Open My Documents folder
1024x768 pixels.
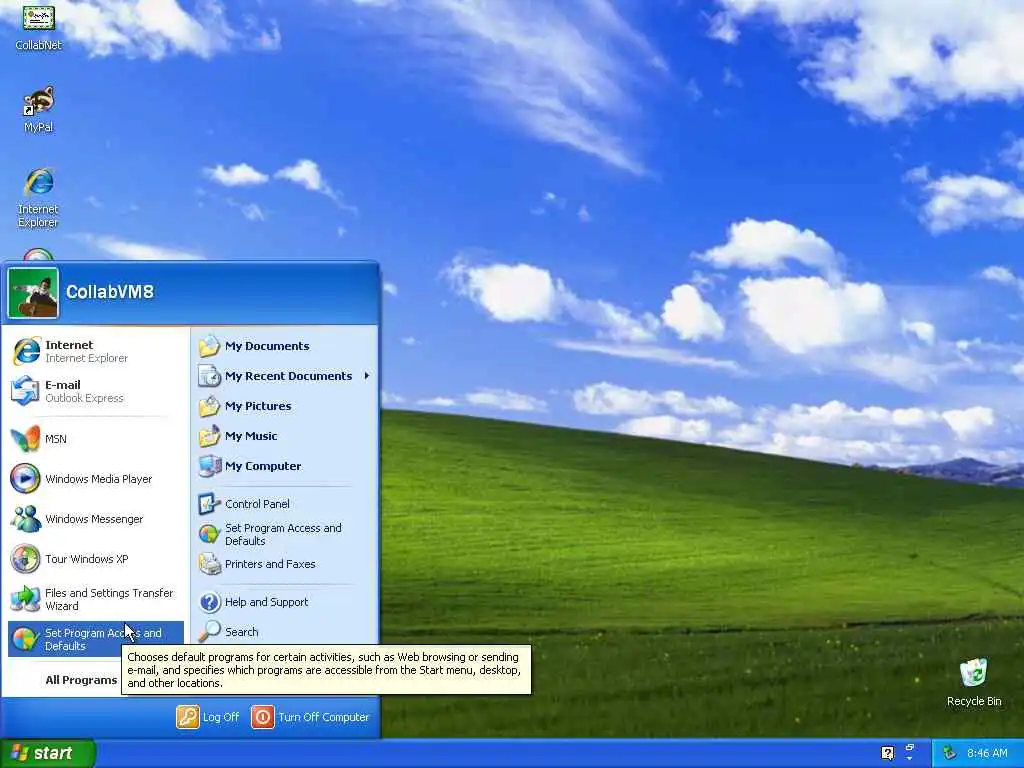point(284,346)
